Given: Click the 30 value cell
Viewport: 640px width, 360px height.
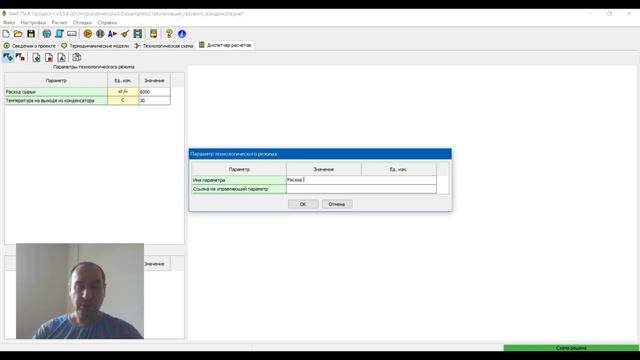Looking at the screenshot, I should click(155, 100).
